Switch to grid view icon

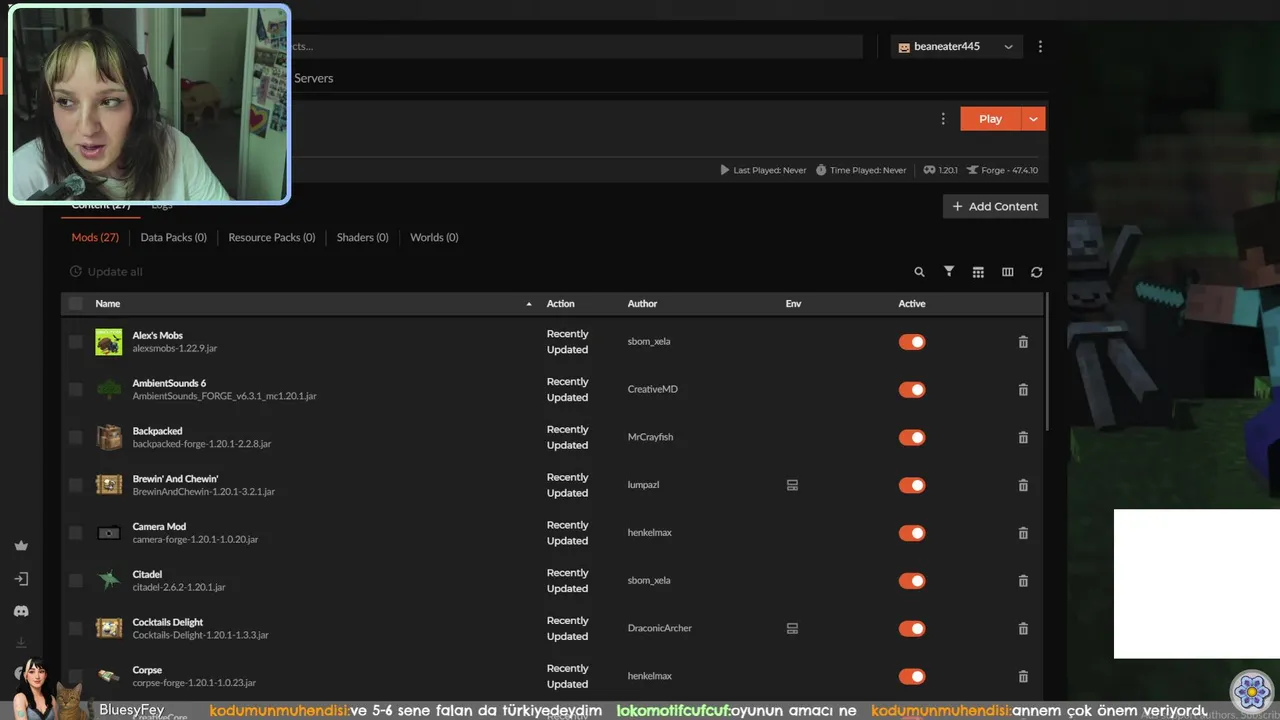pos(978,272)
